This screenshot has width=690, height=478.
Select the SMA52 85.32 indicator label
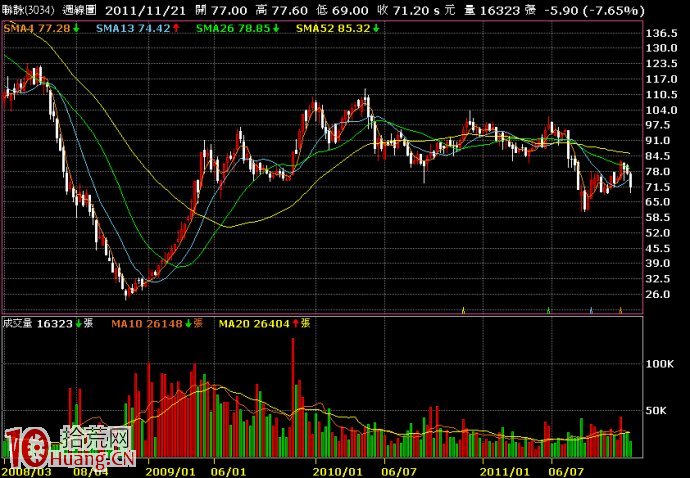[x=333, y=29]
